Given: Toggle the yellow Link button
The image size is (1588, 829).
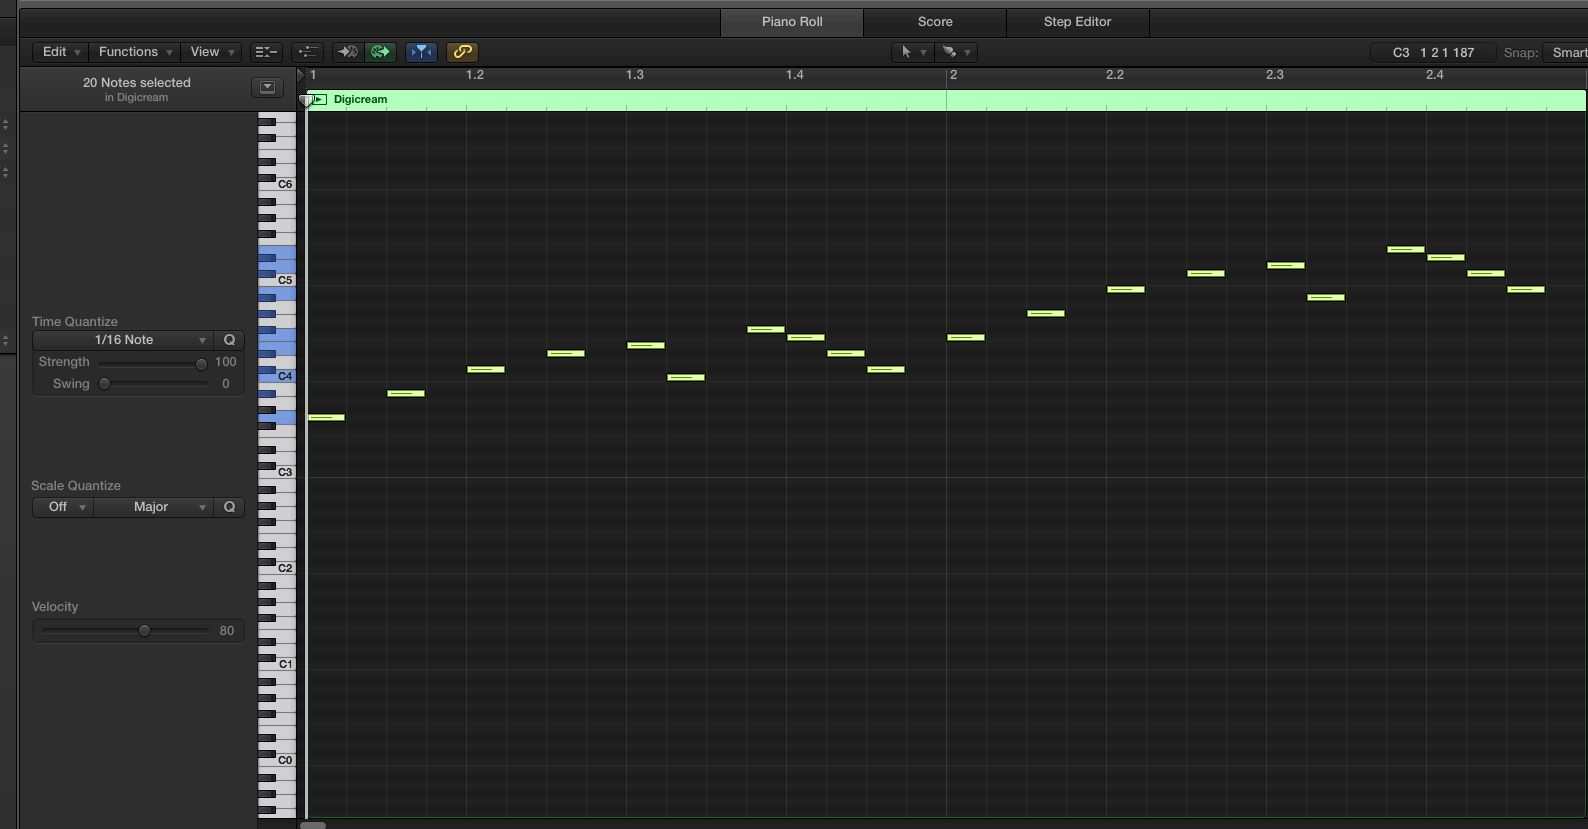Looking at the screenshot, I should tap(462, 52).
